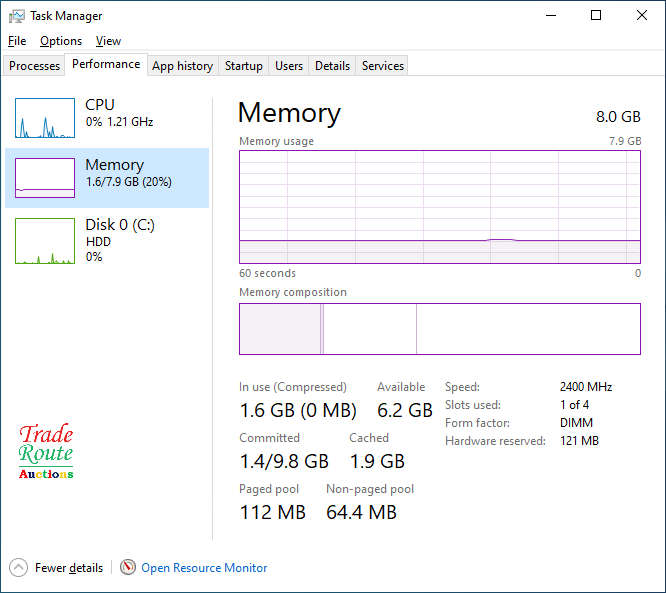Show the Details tab
The width and height of the screenshot is (666, 593).
point(332,66)
